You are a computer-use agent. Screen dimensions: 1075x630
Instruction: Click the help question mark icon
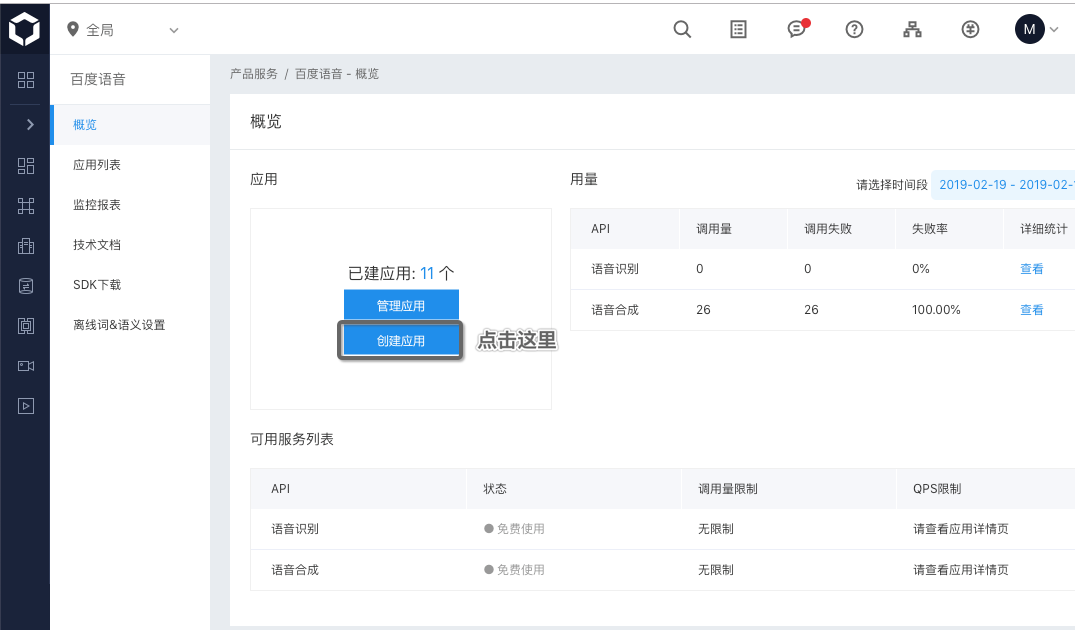[x=854, y=29]
